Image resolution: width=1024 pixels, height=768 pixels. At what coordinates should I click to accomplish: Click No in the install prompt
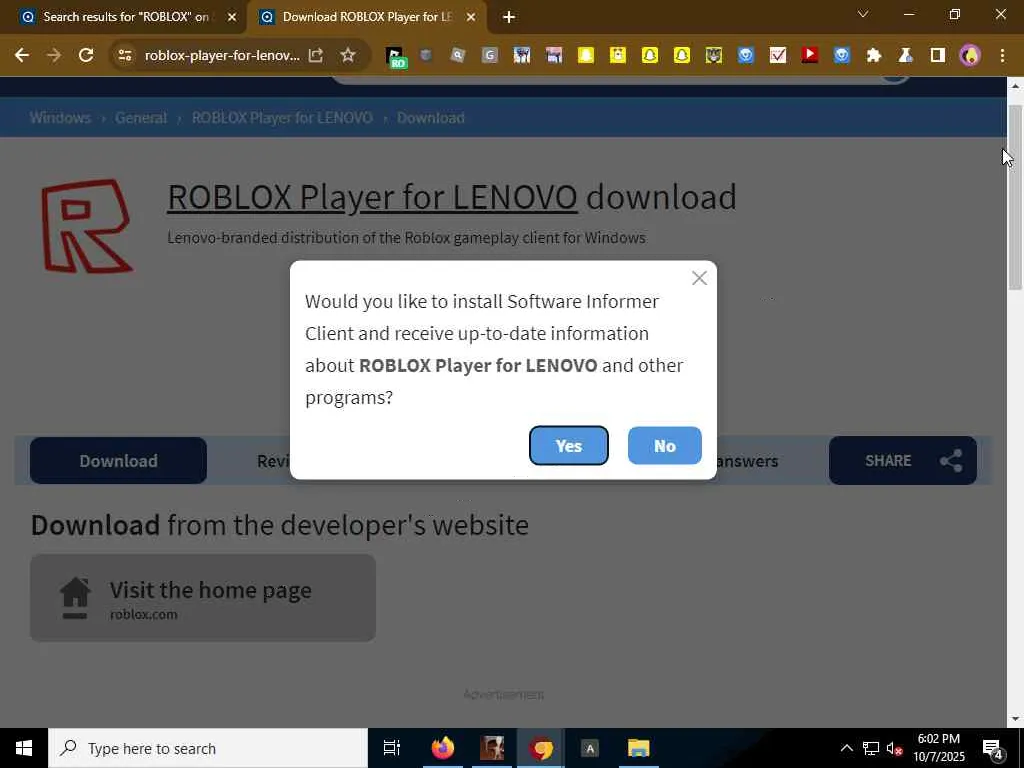664,445
